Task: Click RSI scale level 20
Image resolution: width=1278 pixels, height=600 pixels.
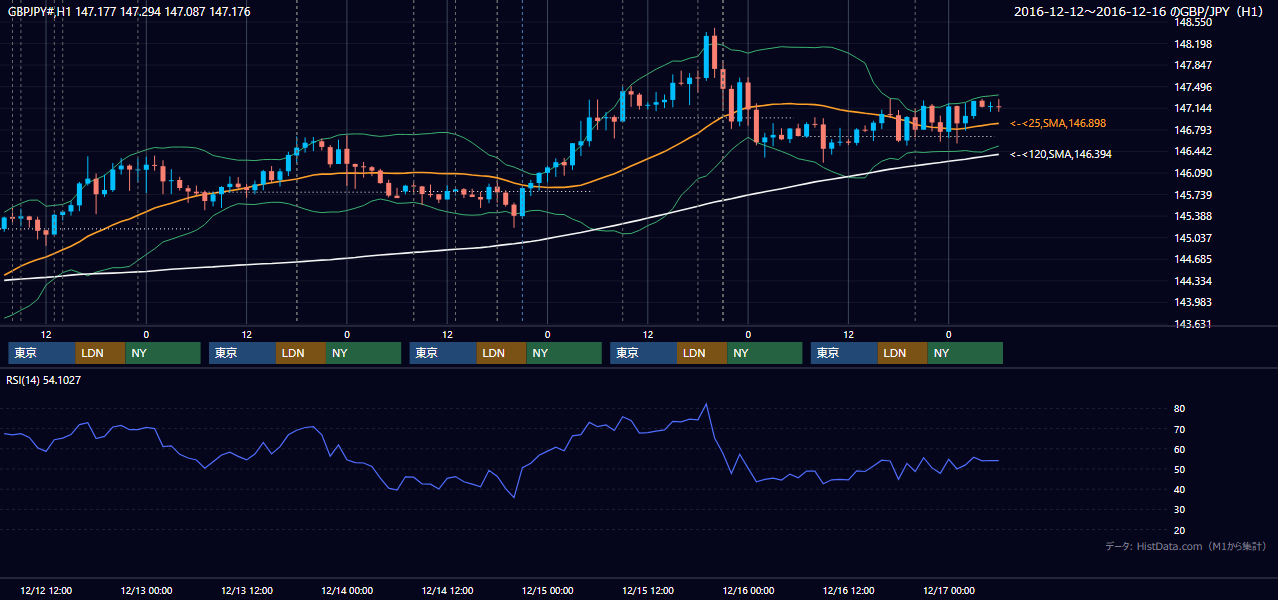Action: (x=1180, y=530)
